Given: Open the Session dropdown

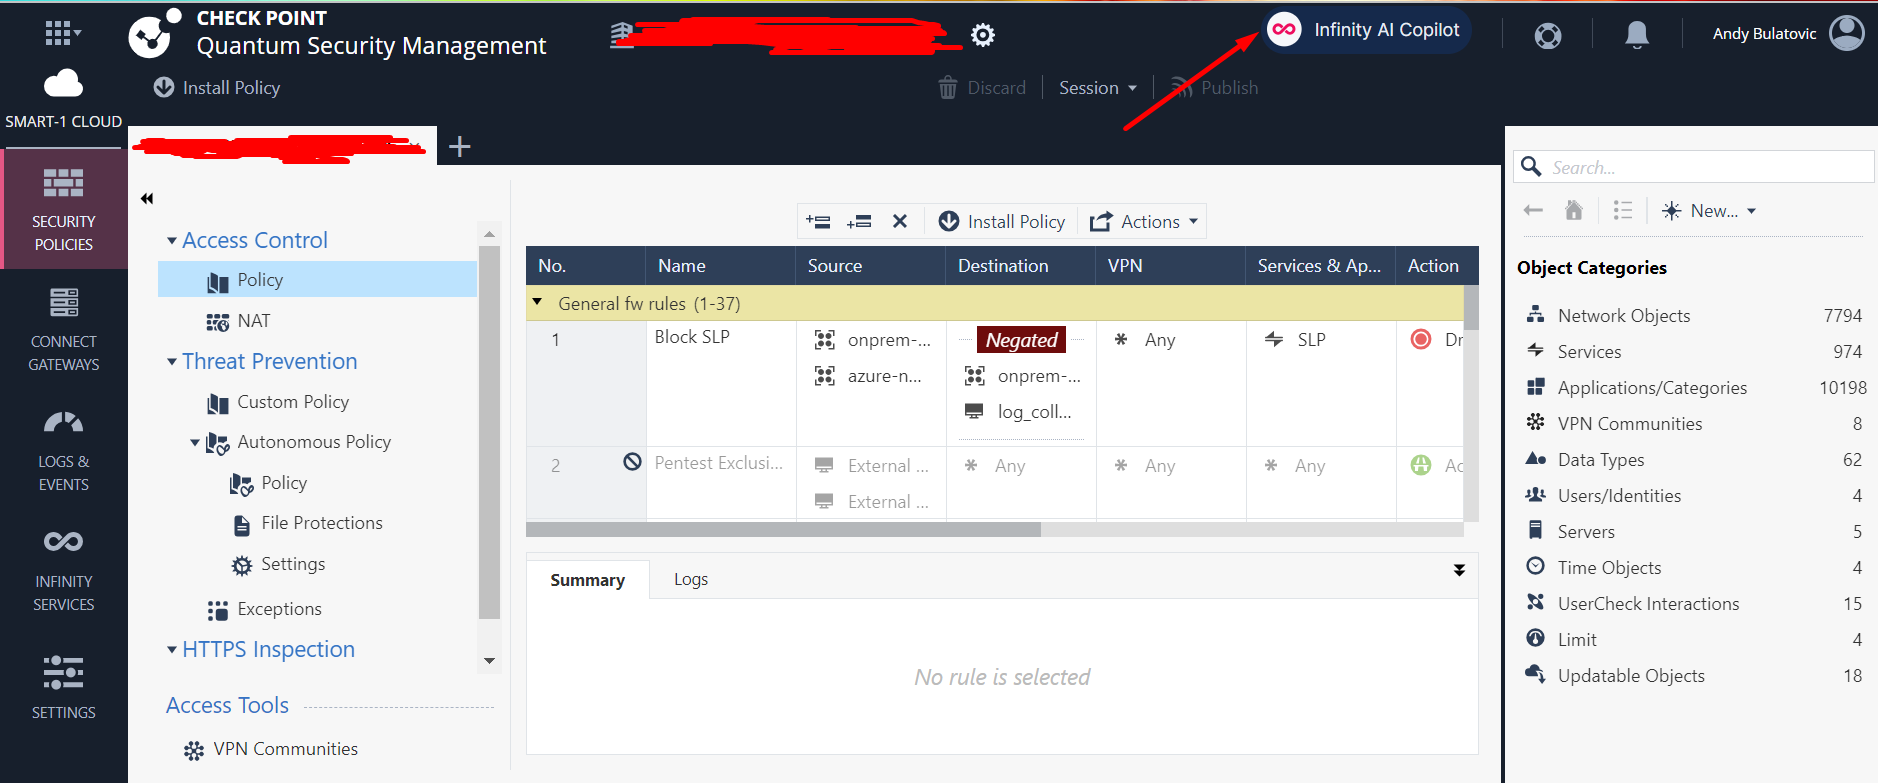Looking at the screenshot, I should pyautogui.click(x=1098, y=88).
